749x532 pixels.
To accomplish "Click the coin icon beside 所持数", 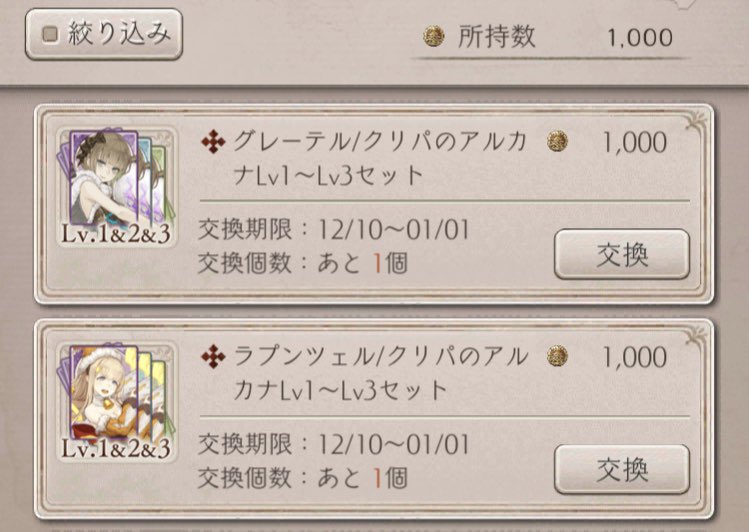I will pos(433,37).
